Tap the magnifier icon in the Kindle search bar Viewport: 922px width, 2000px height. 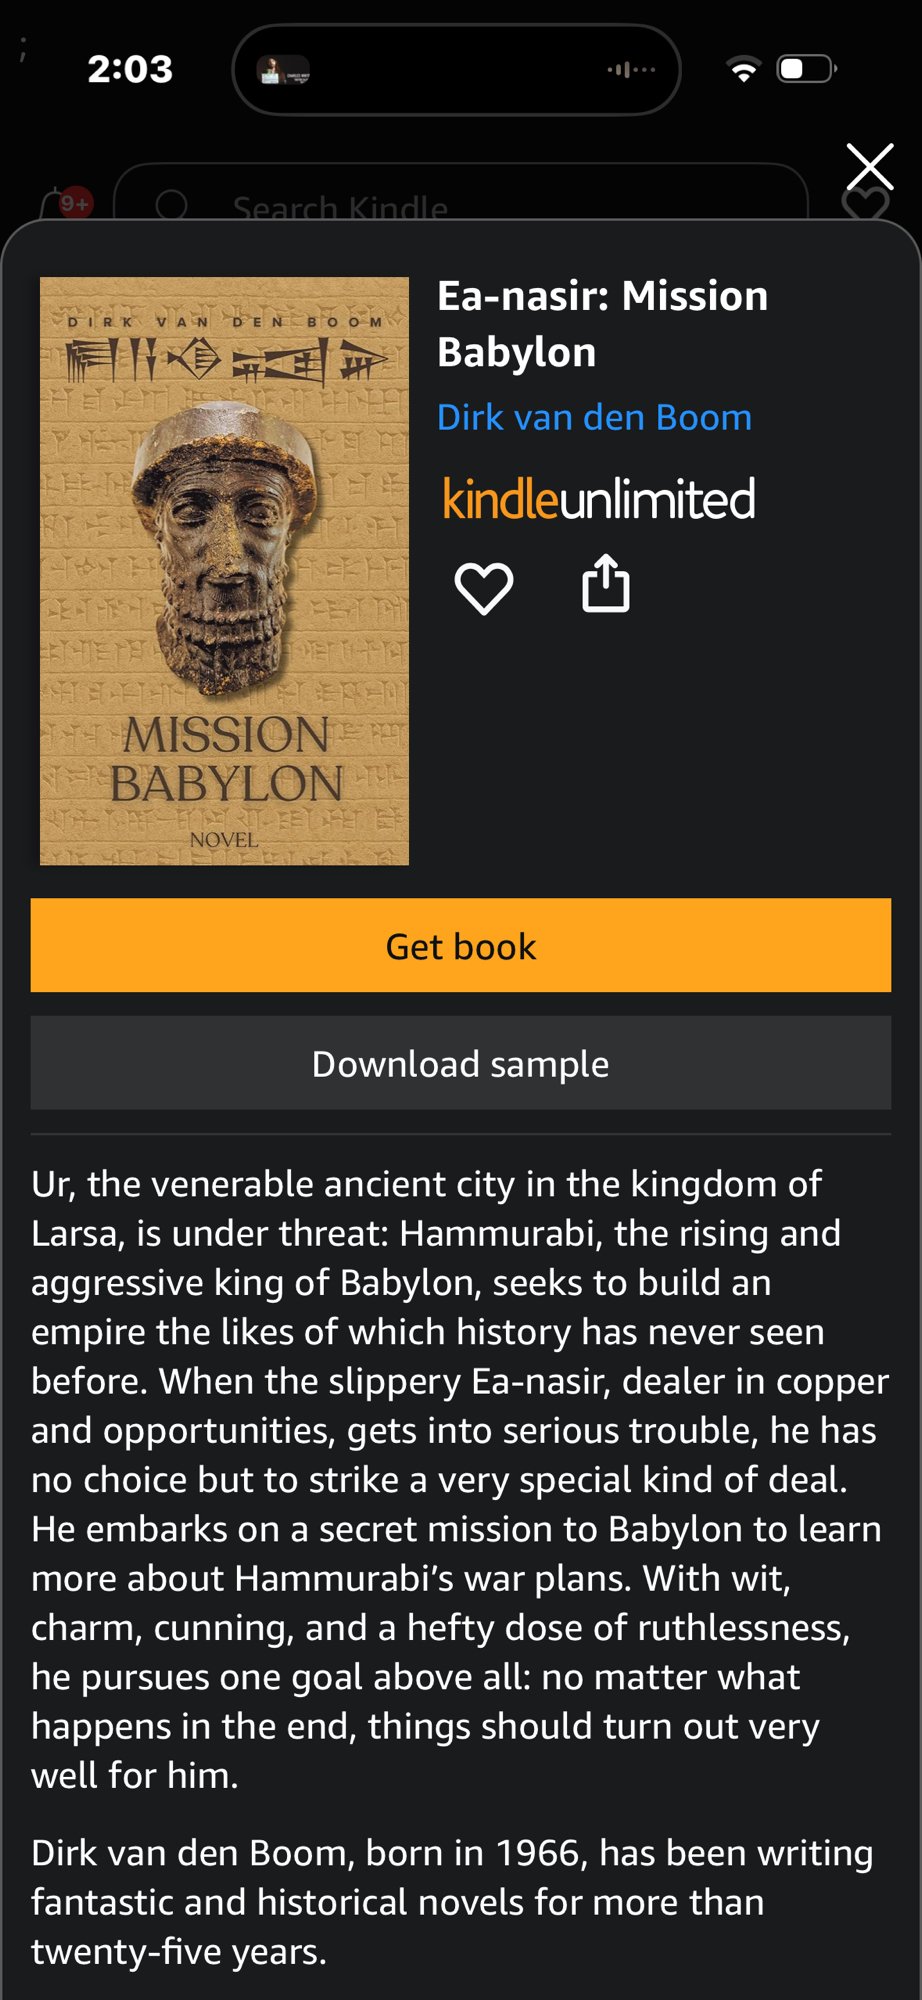coord(172,205)
